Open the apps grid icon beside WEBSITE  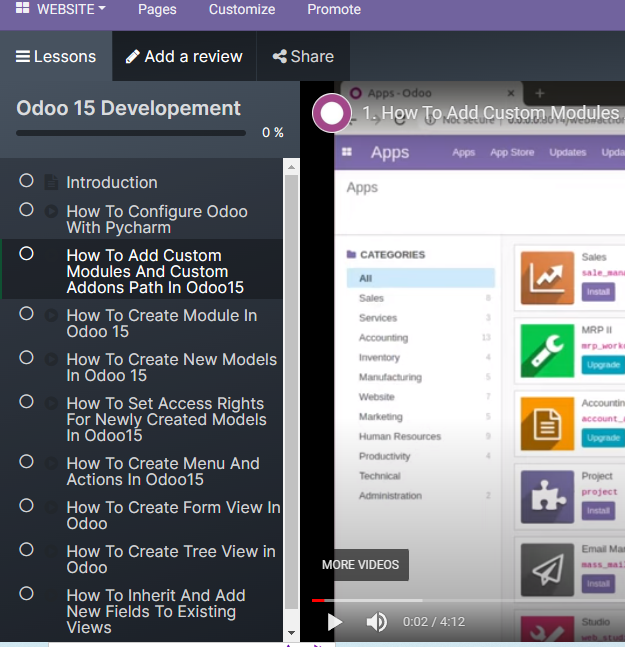(22, 8)
